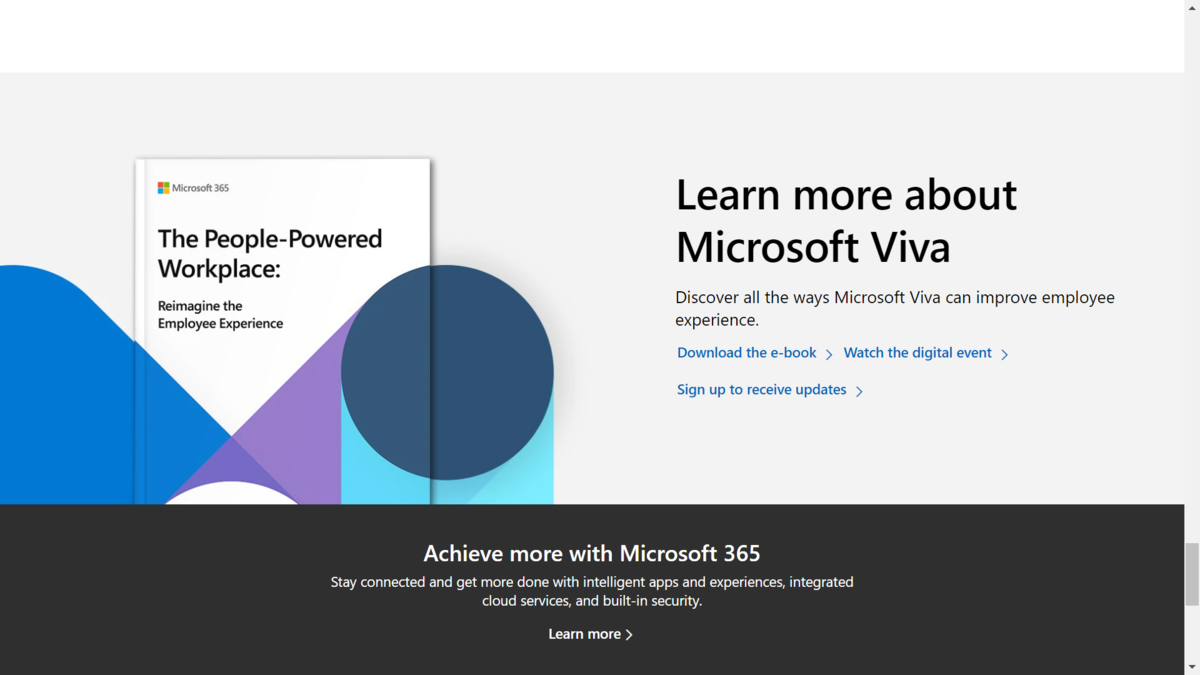Viewport: 1200px width, 675px height.
Task: Click the chevron after Download the e-book
Action: point(829,354)
